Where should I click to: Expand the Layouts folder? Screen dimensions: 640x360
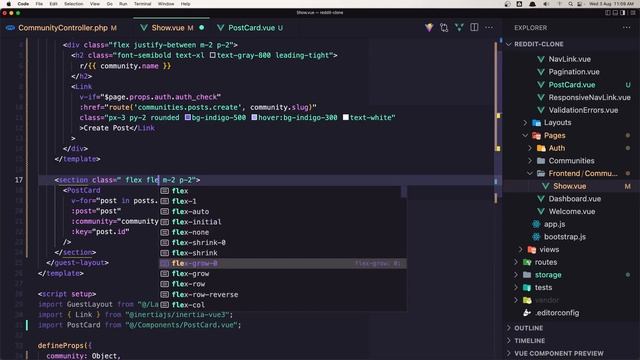[x=525, y=122]
